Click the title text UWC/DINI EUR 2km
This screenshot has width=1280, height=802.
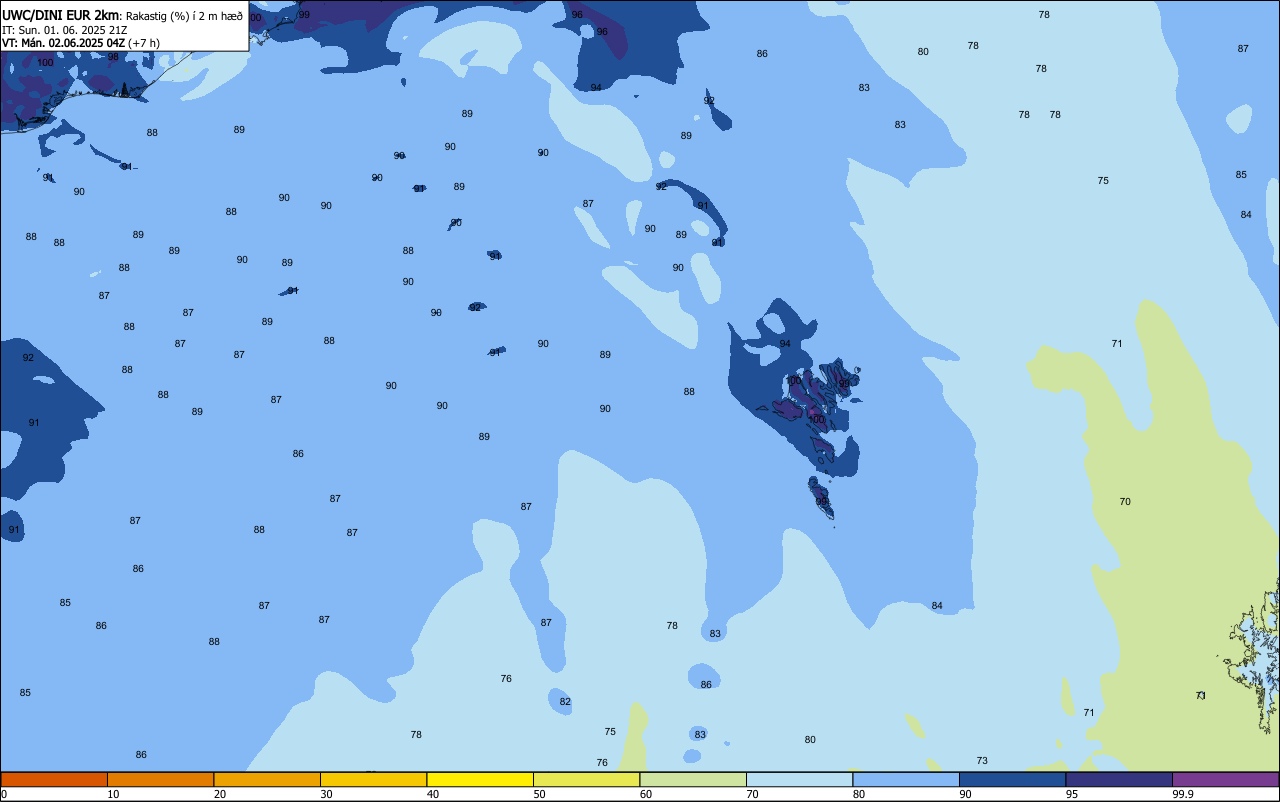pos(61,15)
